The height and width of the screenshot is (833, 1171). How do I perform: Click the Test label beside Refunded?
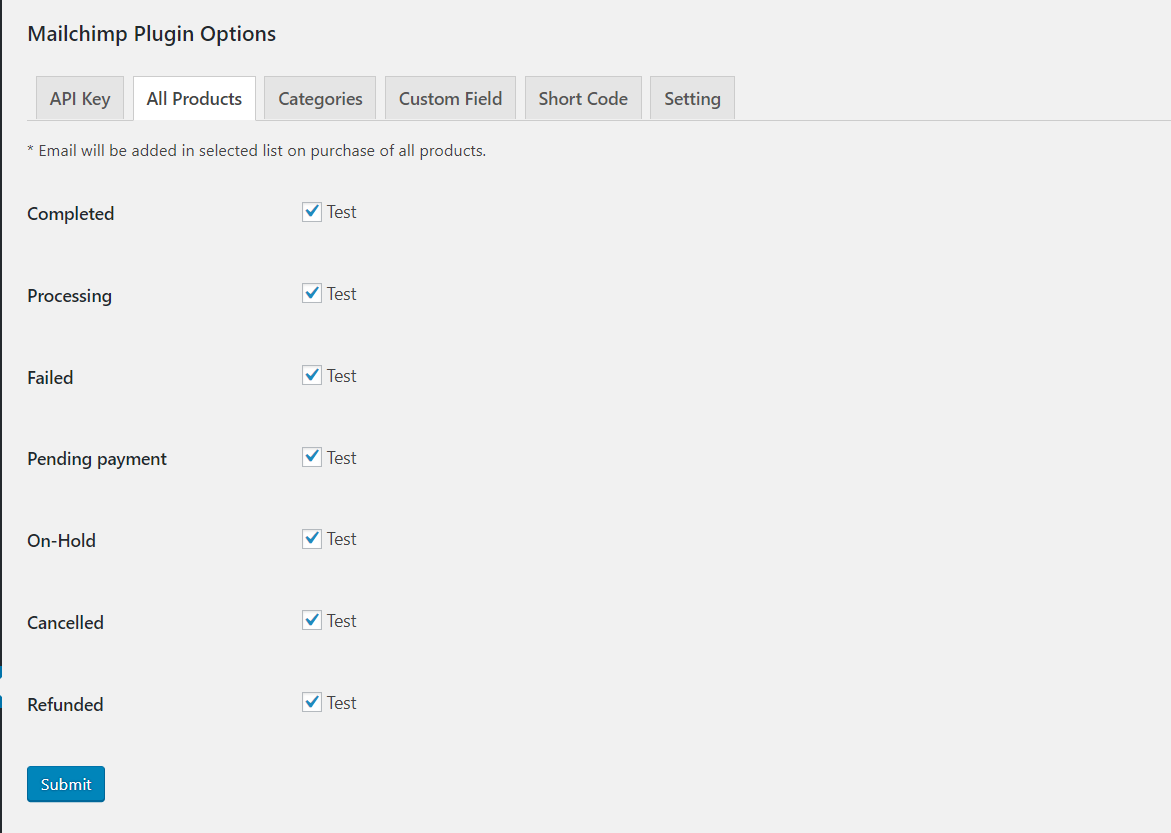coord(341,703)
